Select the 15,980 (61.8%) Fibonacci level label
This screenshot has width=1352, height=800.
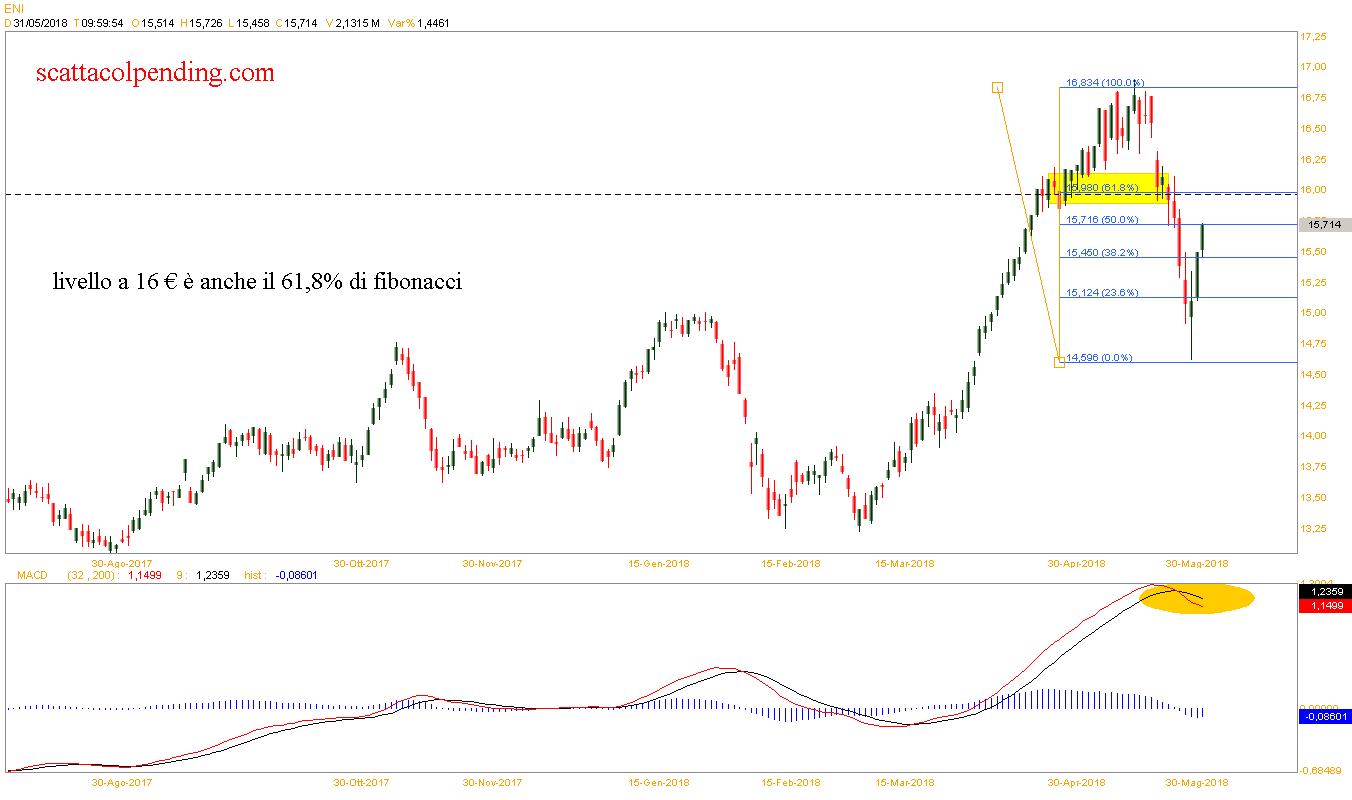(x=1103, y=187)
